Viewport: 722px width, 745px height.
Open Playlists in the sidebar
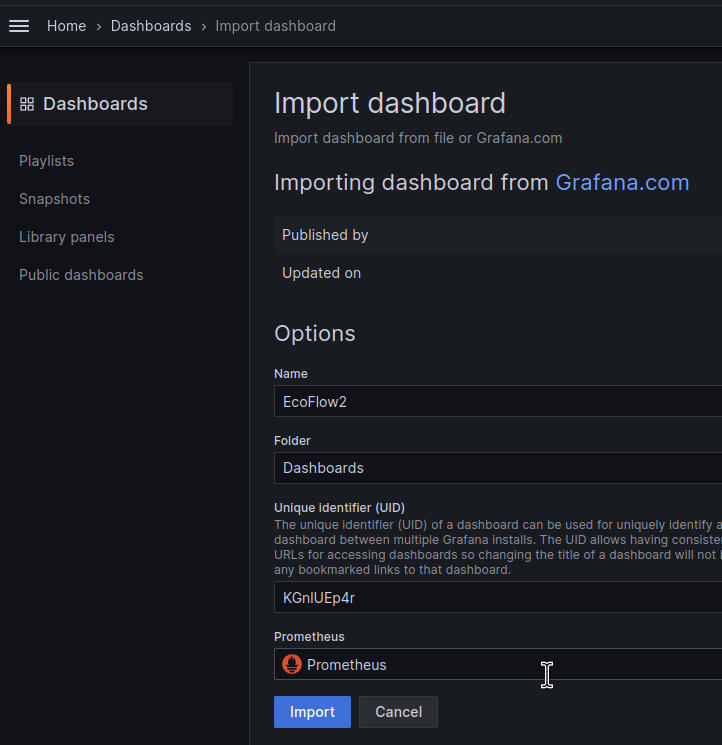click(47, 161)
